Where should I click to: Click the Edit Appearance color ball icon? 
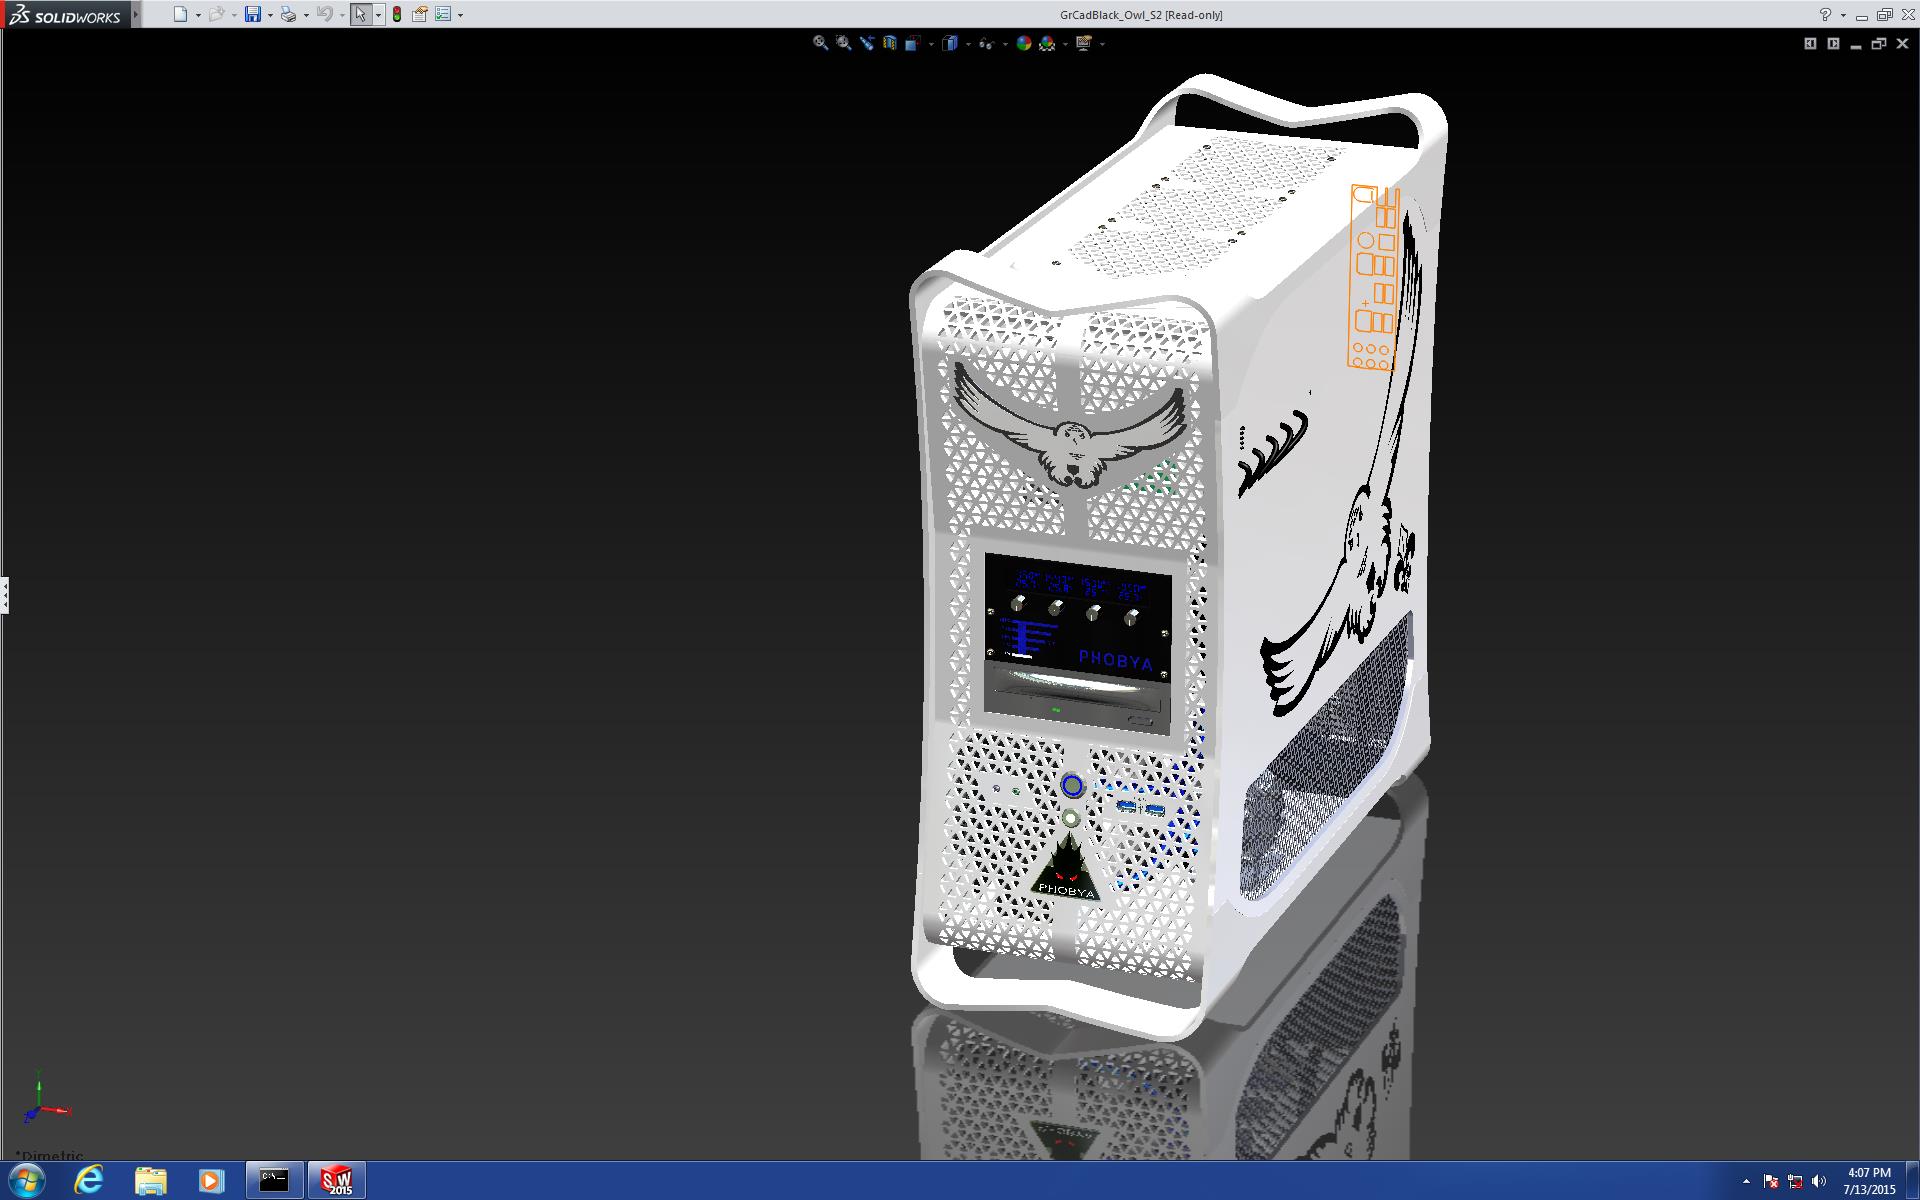pyautogui.click(x=1023, y=43)
